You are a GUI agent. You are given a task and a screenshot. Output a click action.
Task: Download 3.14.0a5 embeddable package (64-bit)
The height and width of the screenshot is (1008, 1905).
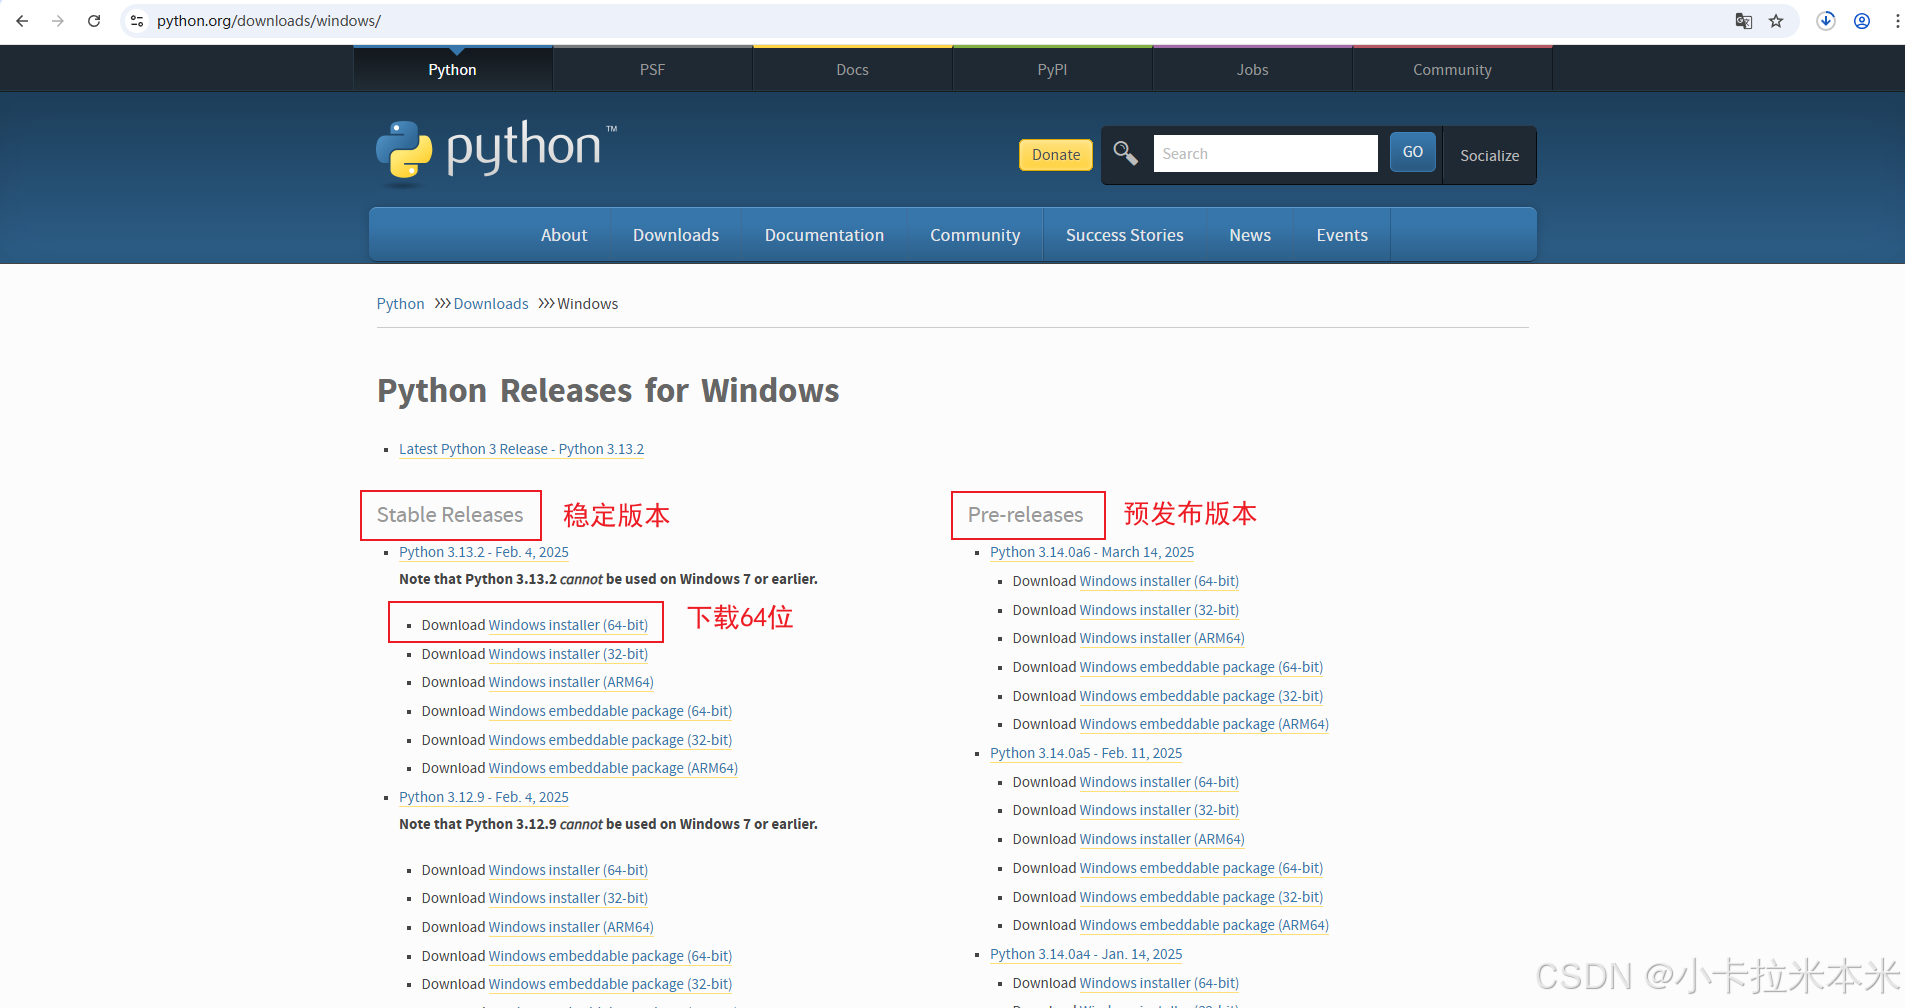[1201, 868]
